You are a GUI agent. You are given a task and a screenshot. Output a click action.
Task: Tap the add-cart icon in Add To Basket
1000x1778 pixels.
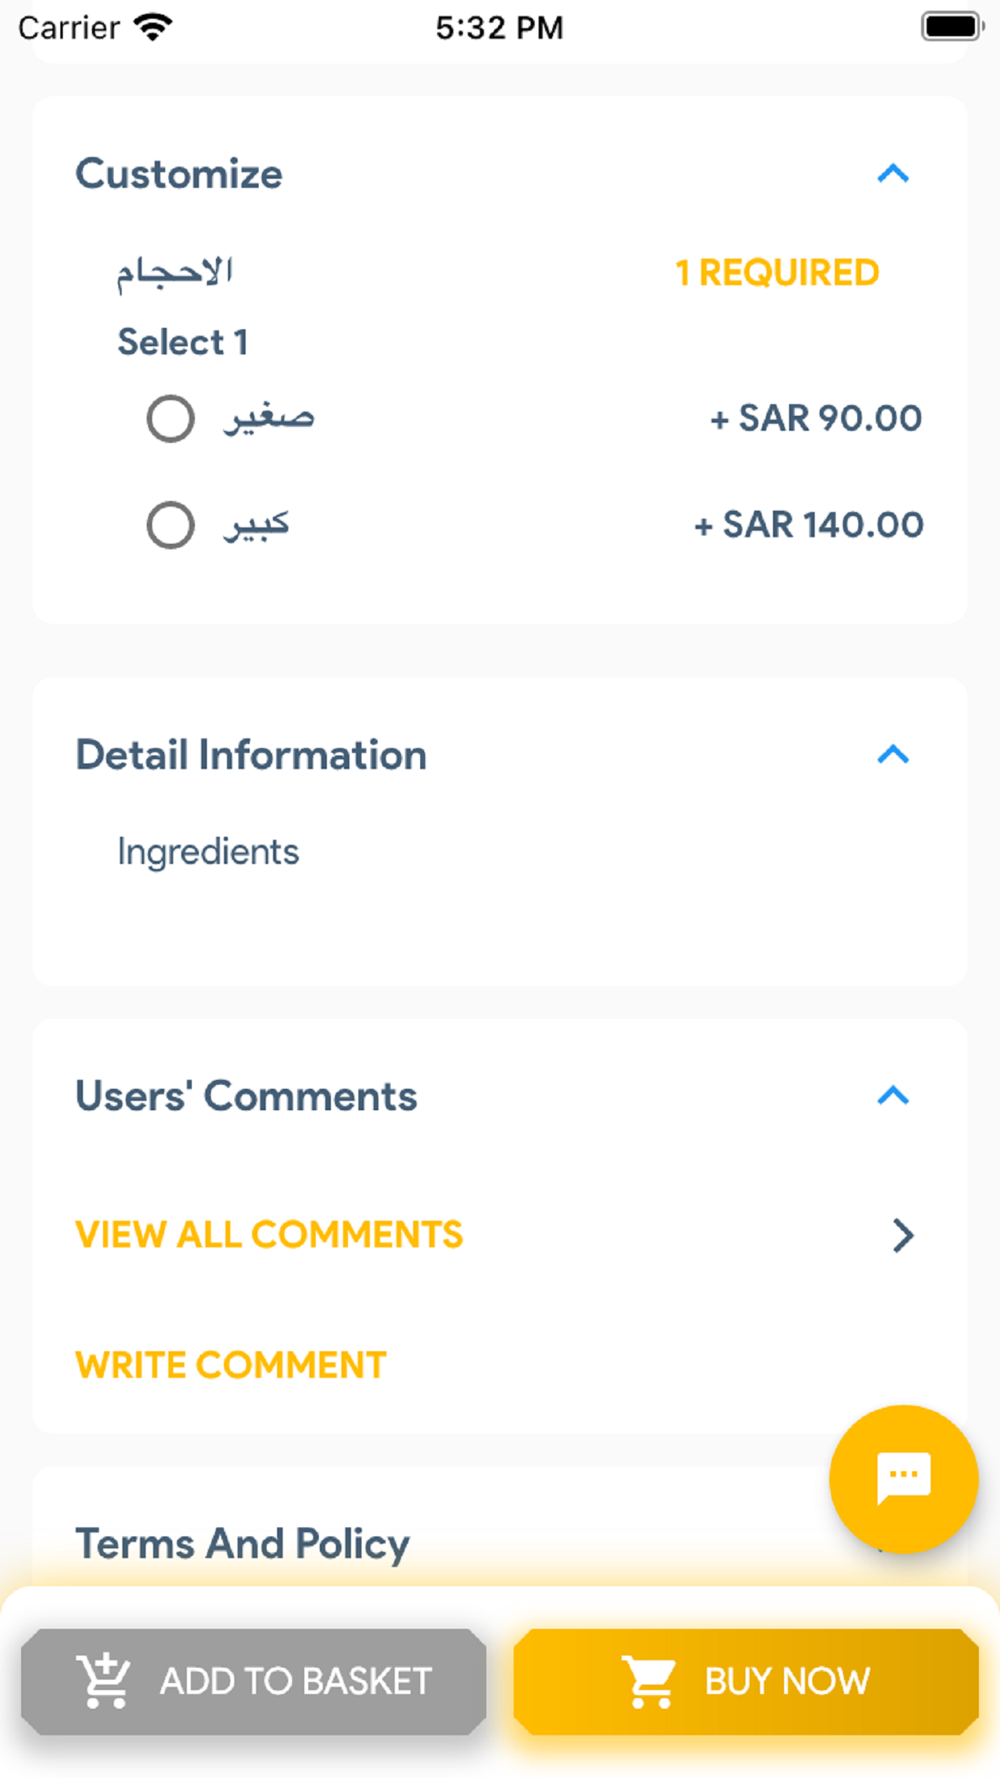(104, 1681)
